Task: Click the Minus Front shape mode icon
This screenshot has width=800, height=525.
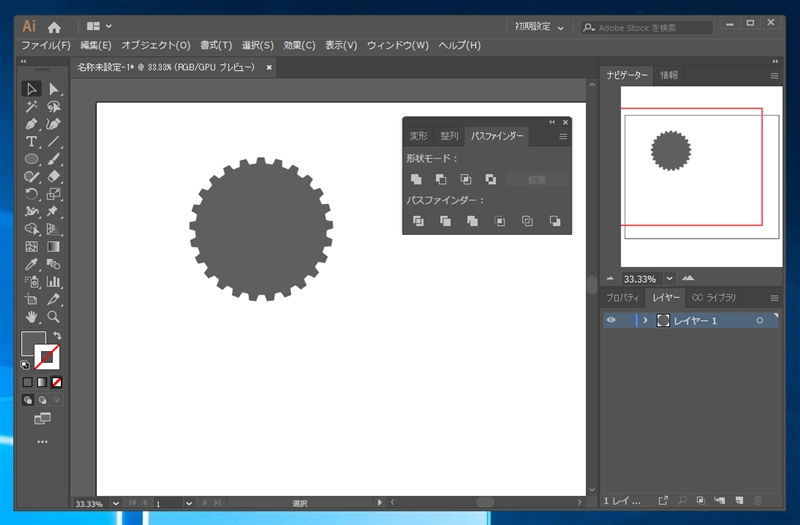Action: pyautogui.click(x=441, y=179)
